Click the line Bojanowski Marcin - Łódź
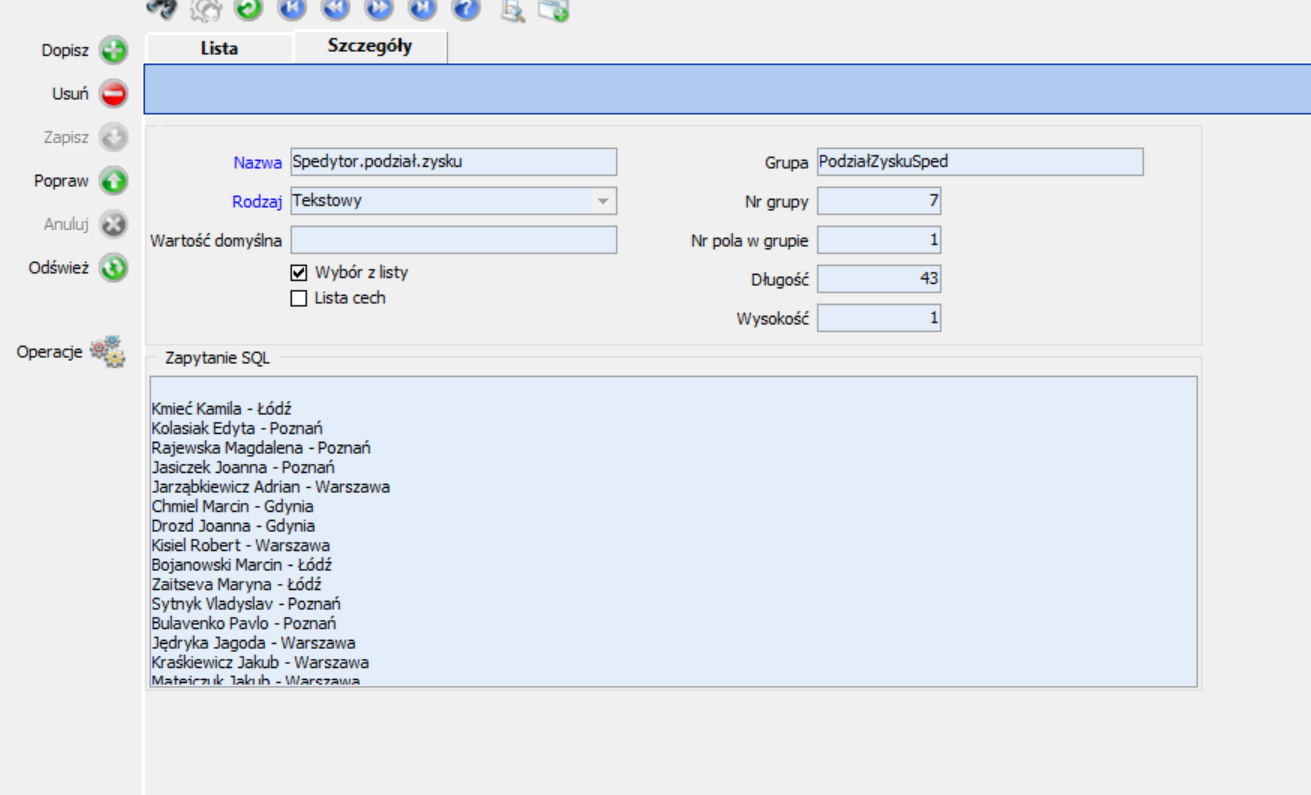 click(x=242, y=565)
